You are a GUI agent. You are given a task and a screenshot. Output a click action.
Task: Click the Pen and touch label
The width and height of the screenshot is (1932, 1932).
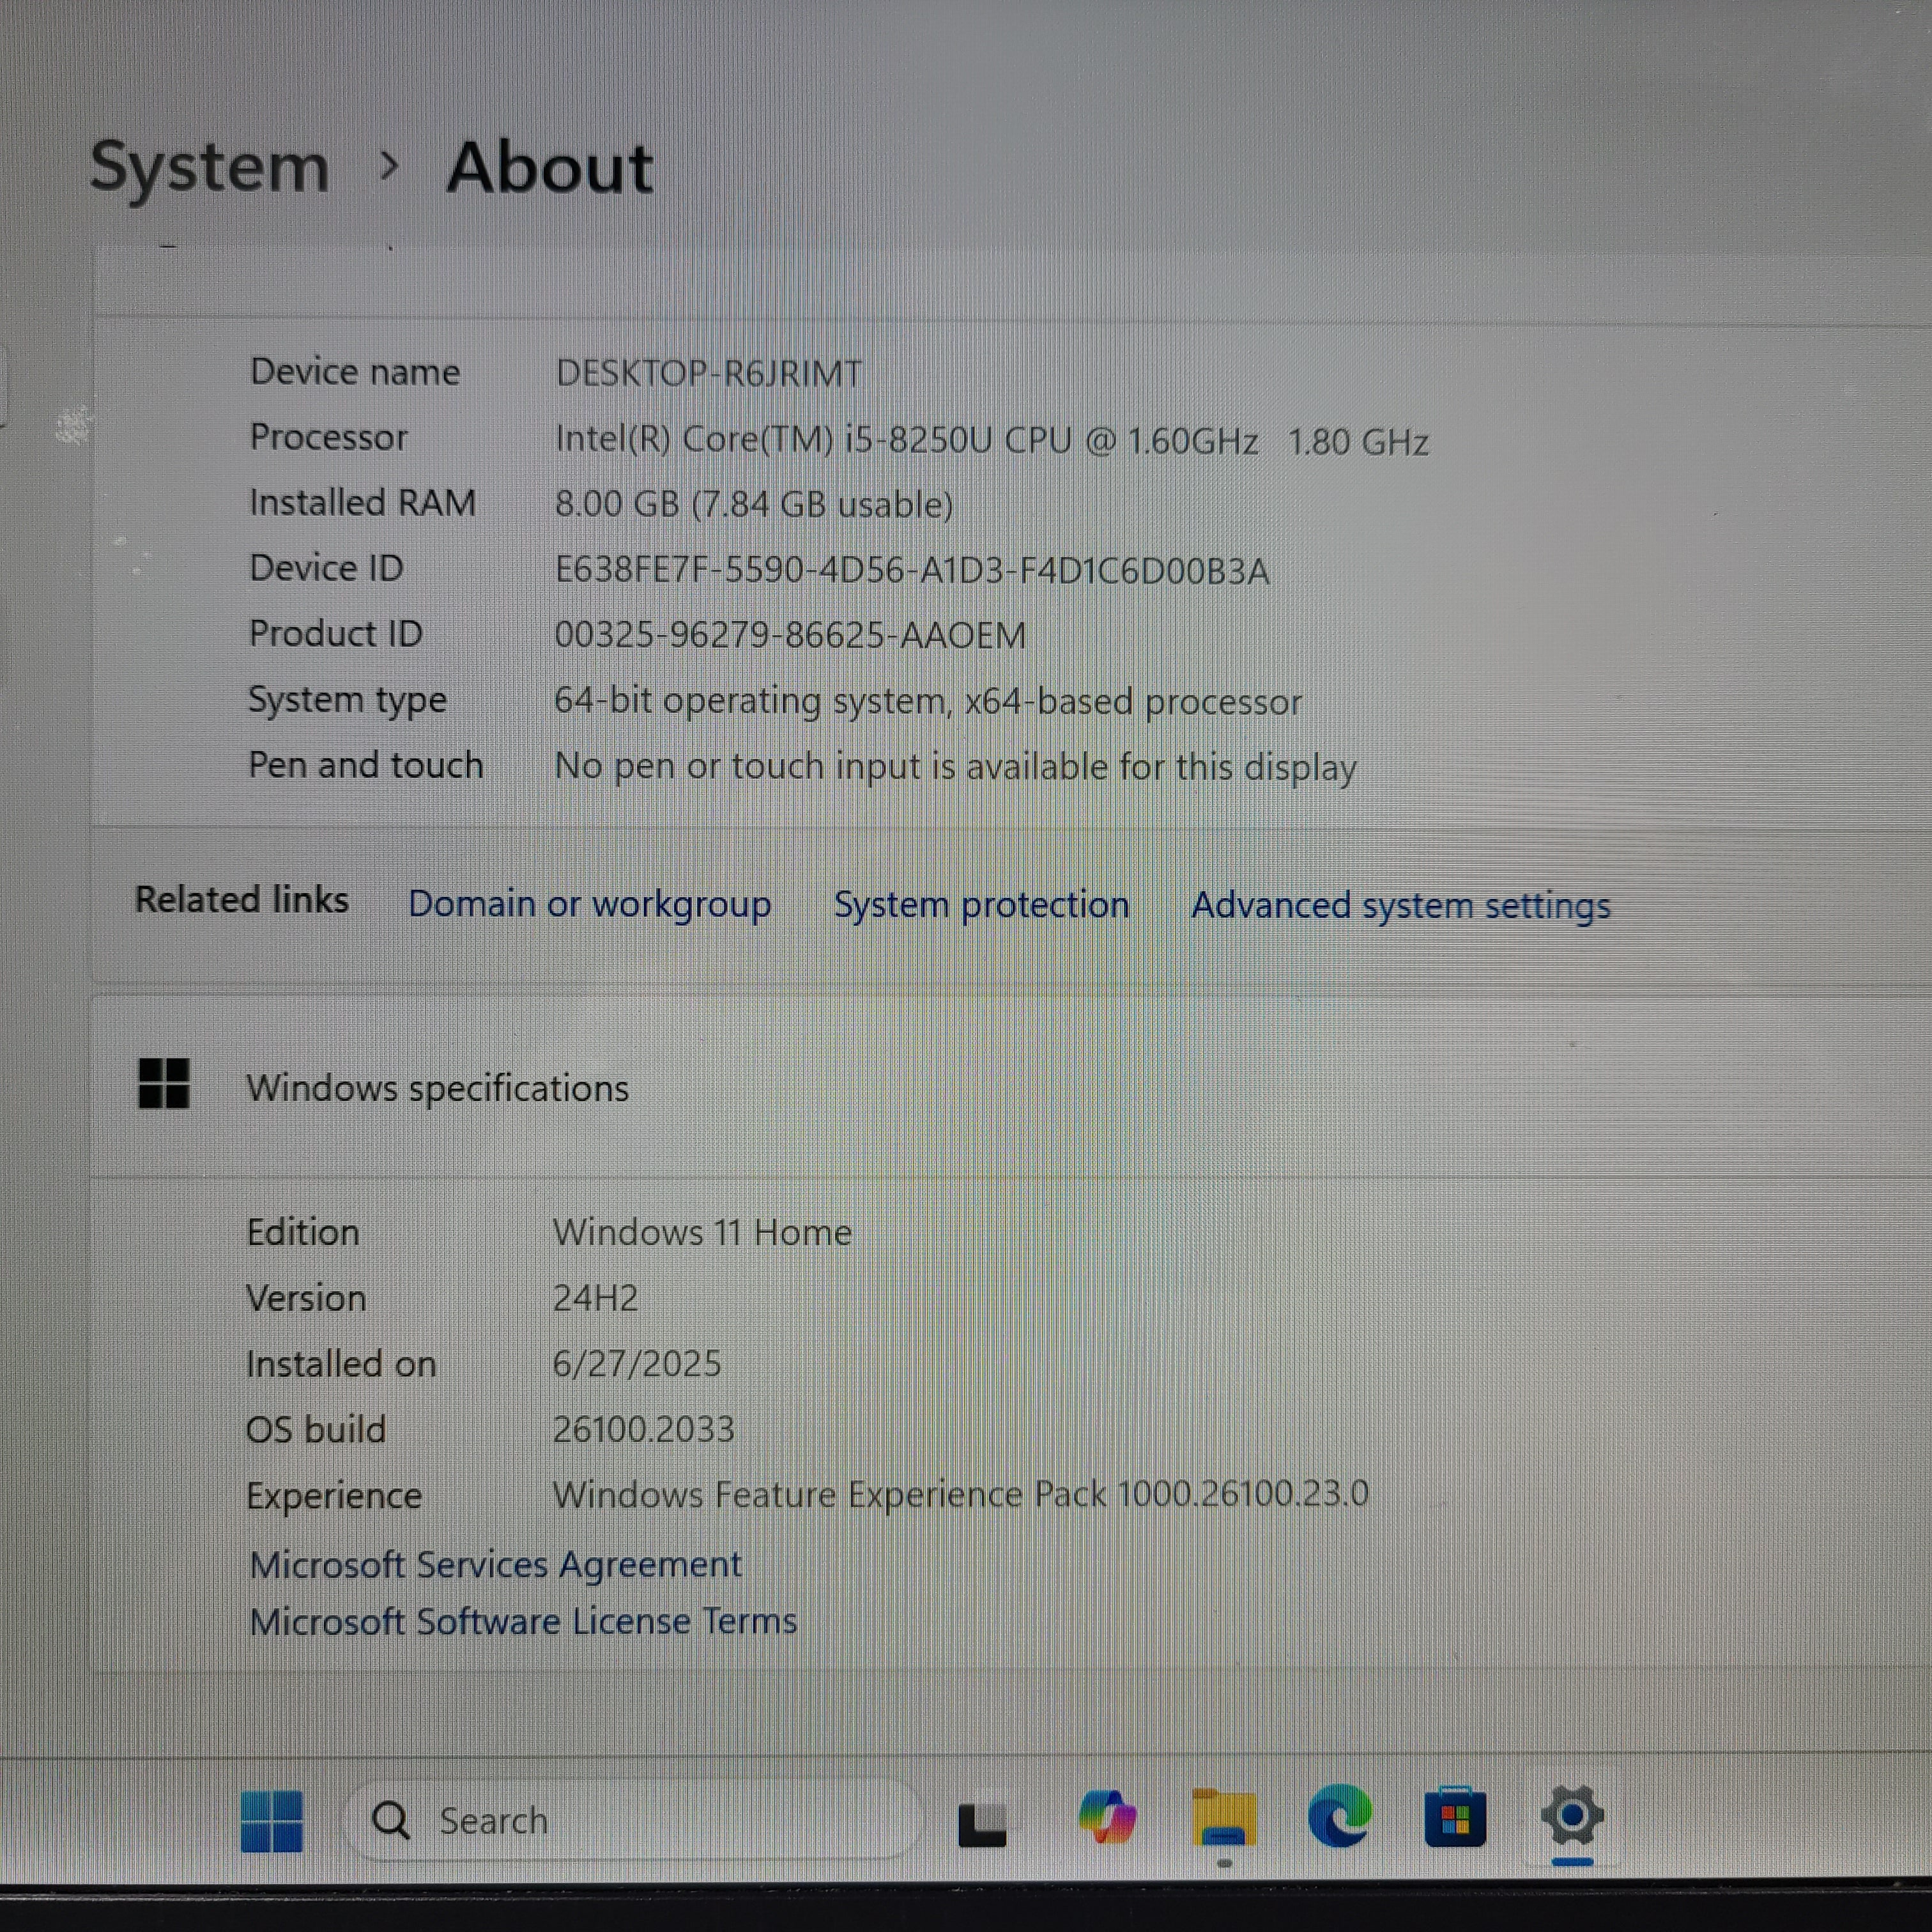pyautogui.click(x=366, y=765)
